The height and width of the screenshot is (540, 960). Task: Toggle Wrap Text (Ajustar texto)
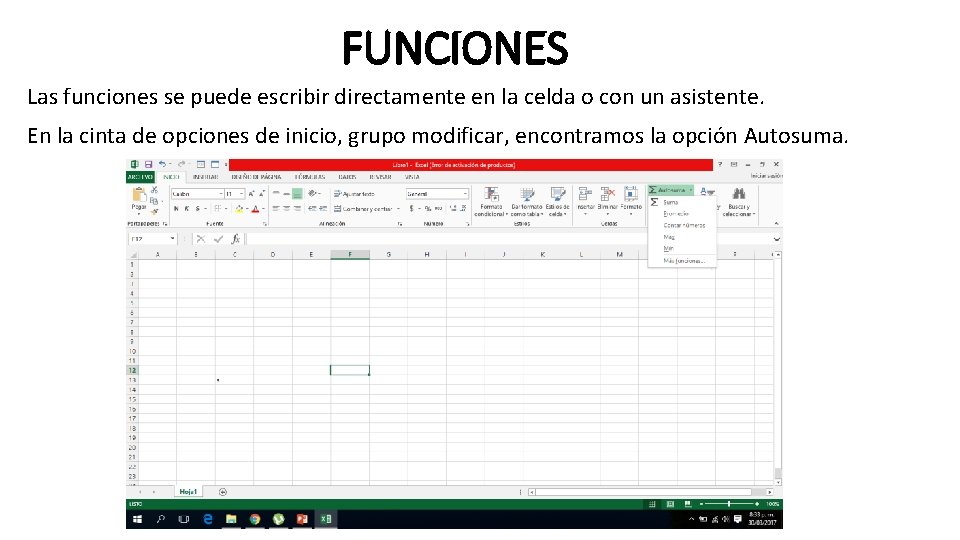pyautogui.click(x=354, y=193)
